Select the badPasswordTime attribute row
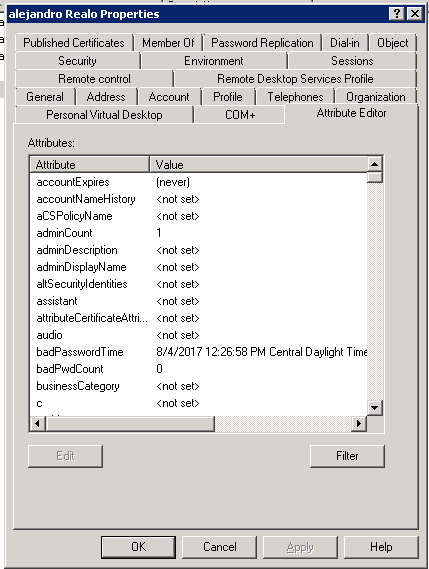Screen dimensions: 429x569 pyautogui.click(x=198, y=352)
